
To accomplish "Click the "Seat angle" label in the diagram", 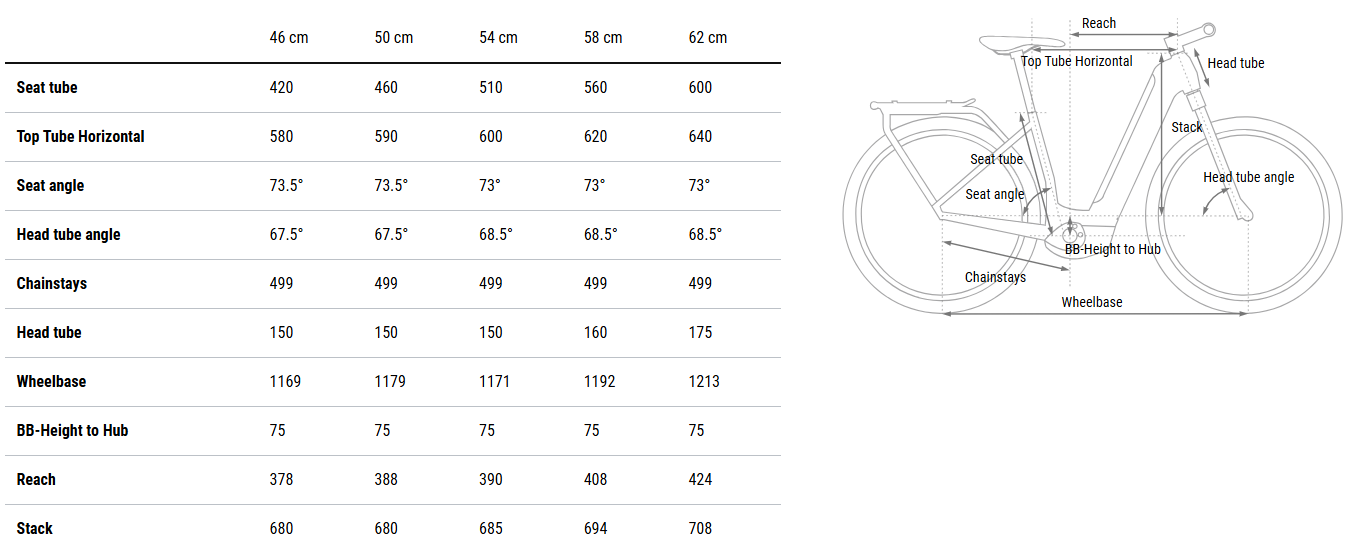I will tap(994, 194).
